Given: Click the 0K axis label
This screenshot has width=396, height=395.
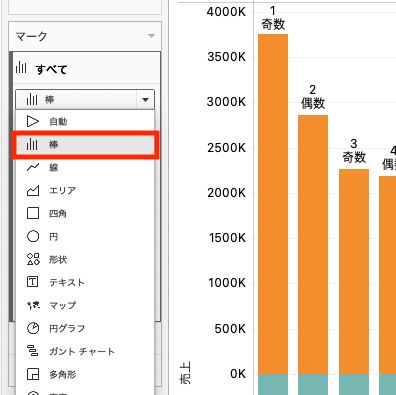Looking at the screenshot, I should coord(238,374).
